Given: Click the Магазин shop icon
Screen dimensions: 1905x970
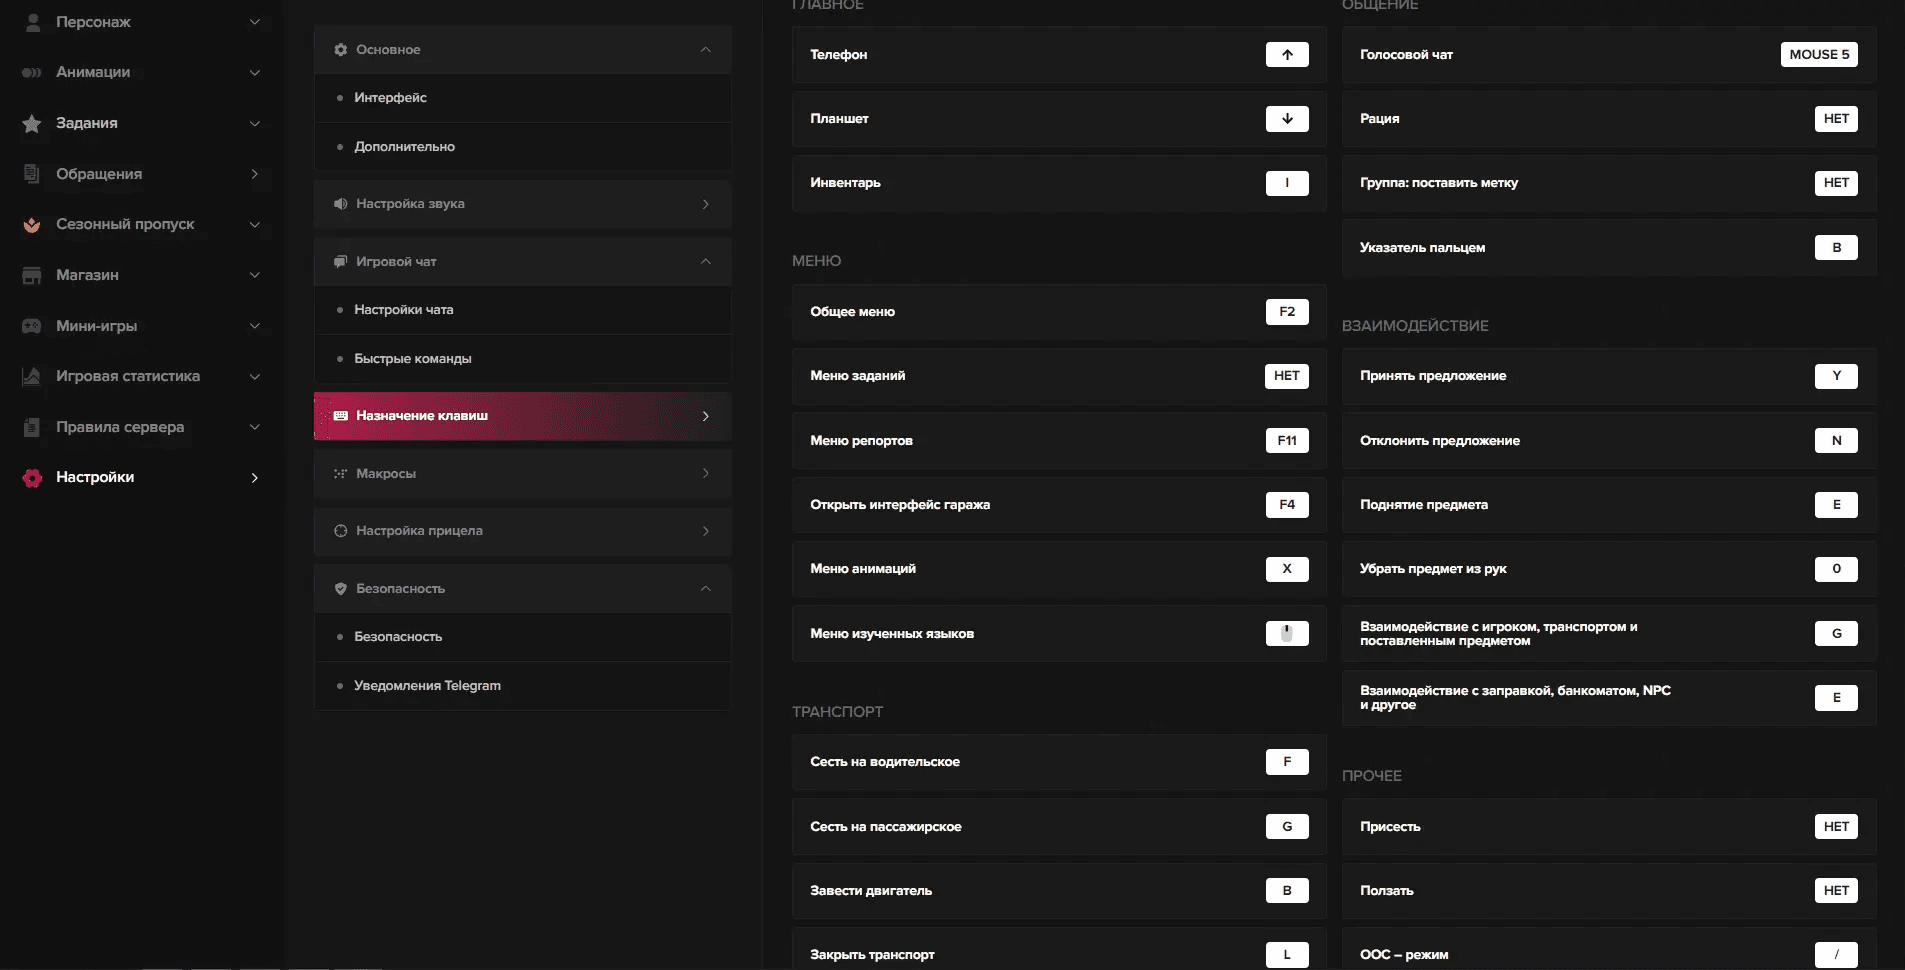Looking at the screenshot, I should point(32,275).
